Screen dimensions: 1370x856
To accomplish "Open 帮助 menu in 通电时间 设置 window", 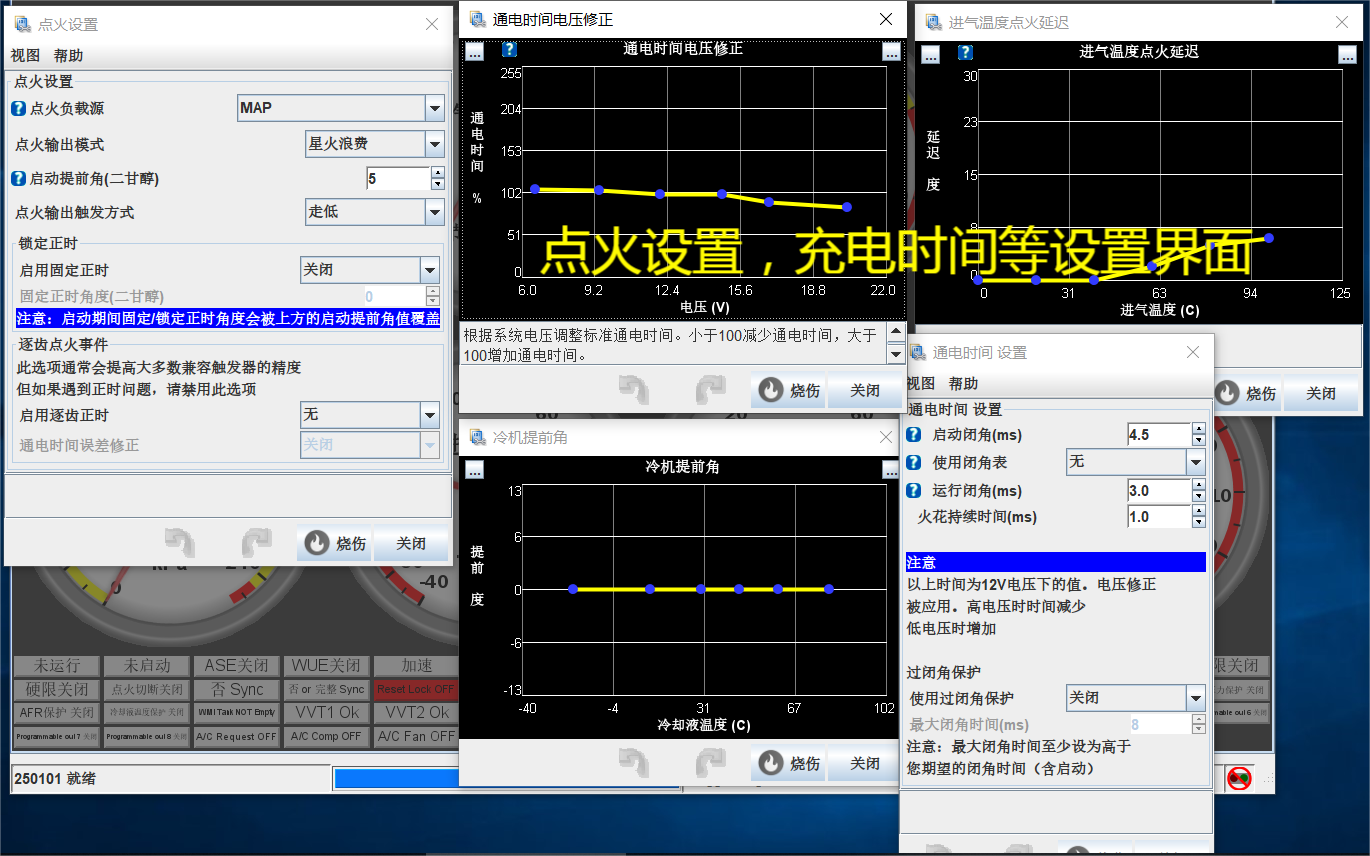I will click(x=964, y=384).
